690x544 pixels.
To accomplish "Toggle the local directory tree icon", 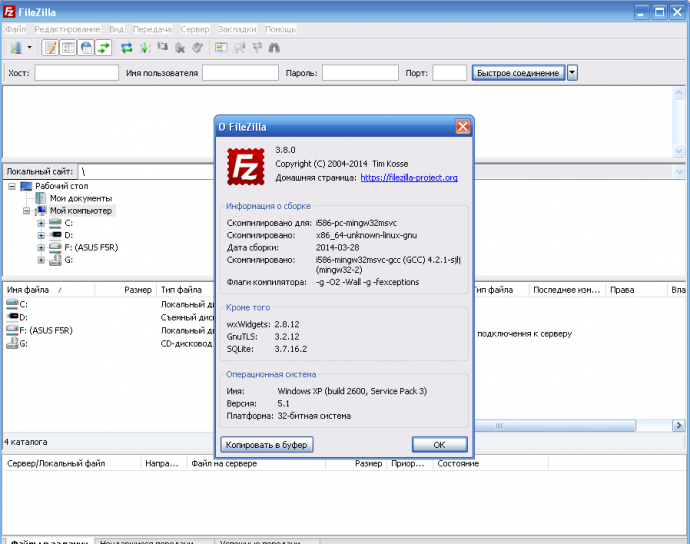I will (x=68, y=48).
